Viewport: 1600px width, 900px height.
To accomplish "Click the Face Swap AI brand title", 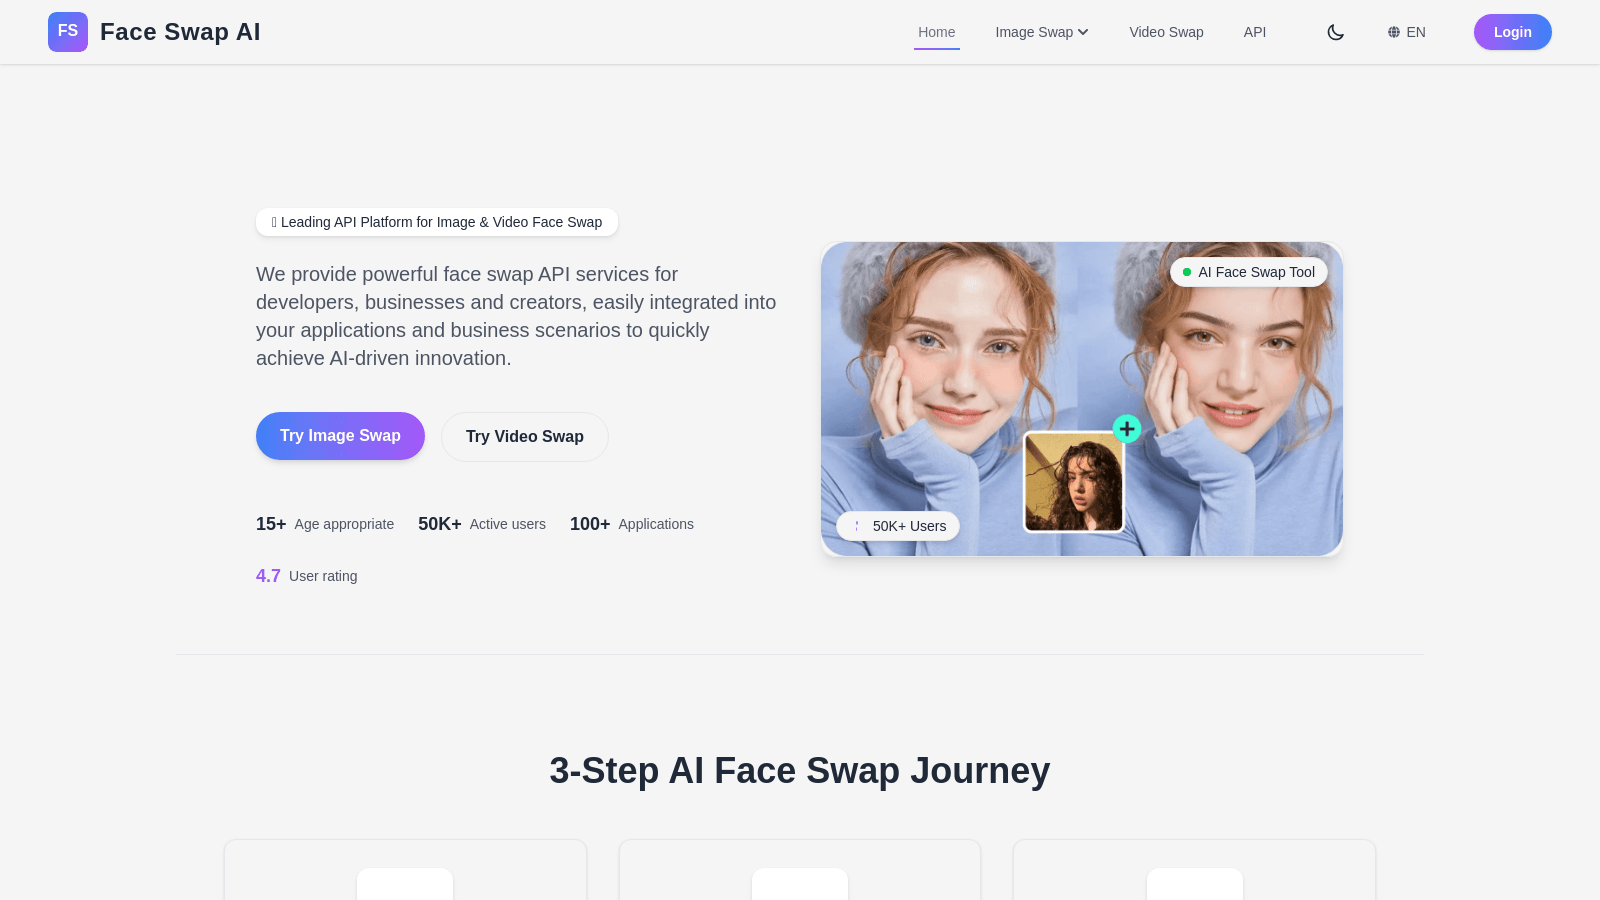I will point(180,32).
